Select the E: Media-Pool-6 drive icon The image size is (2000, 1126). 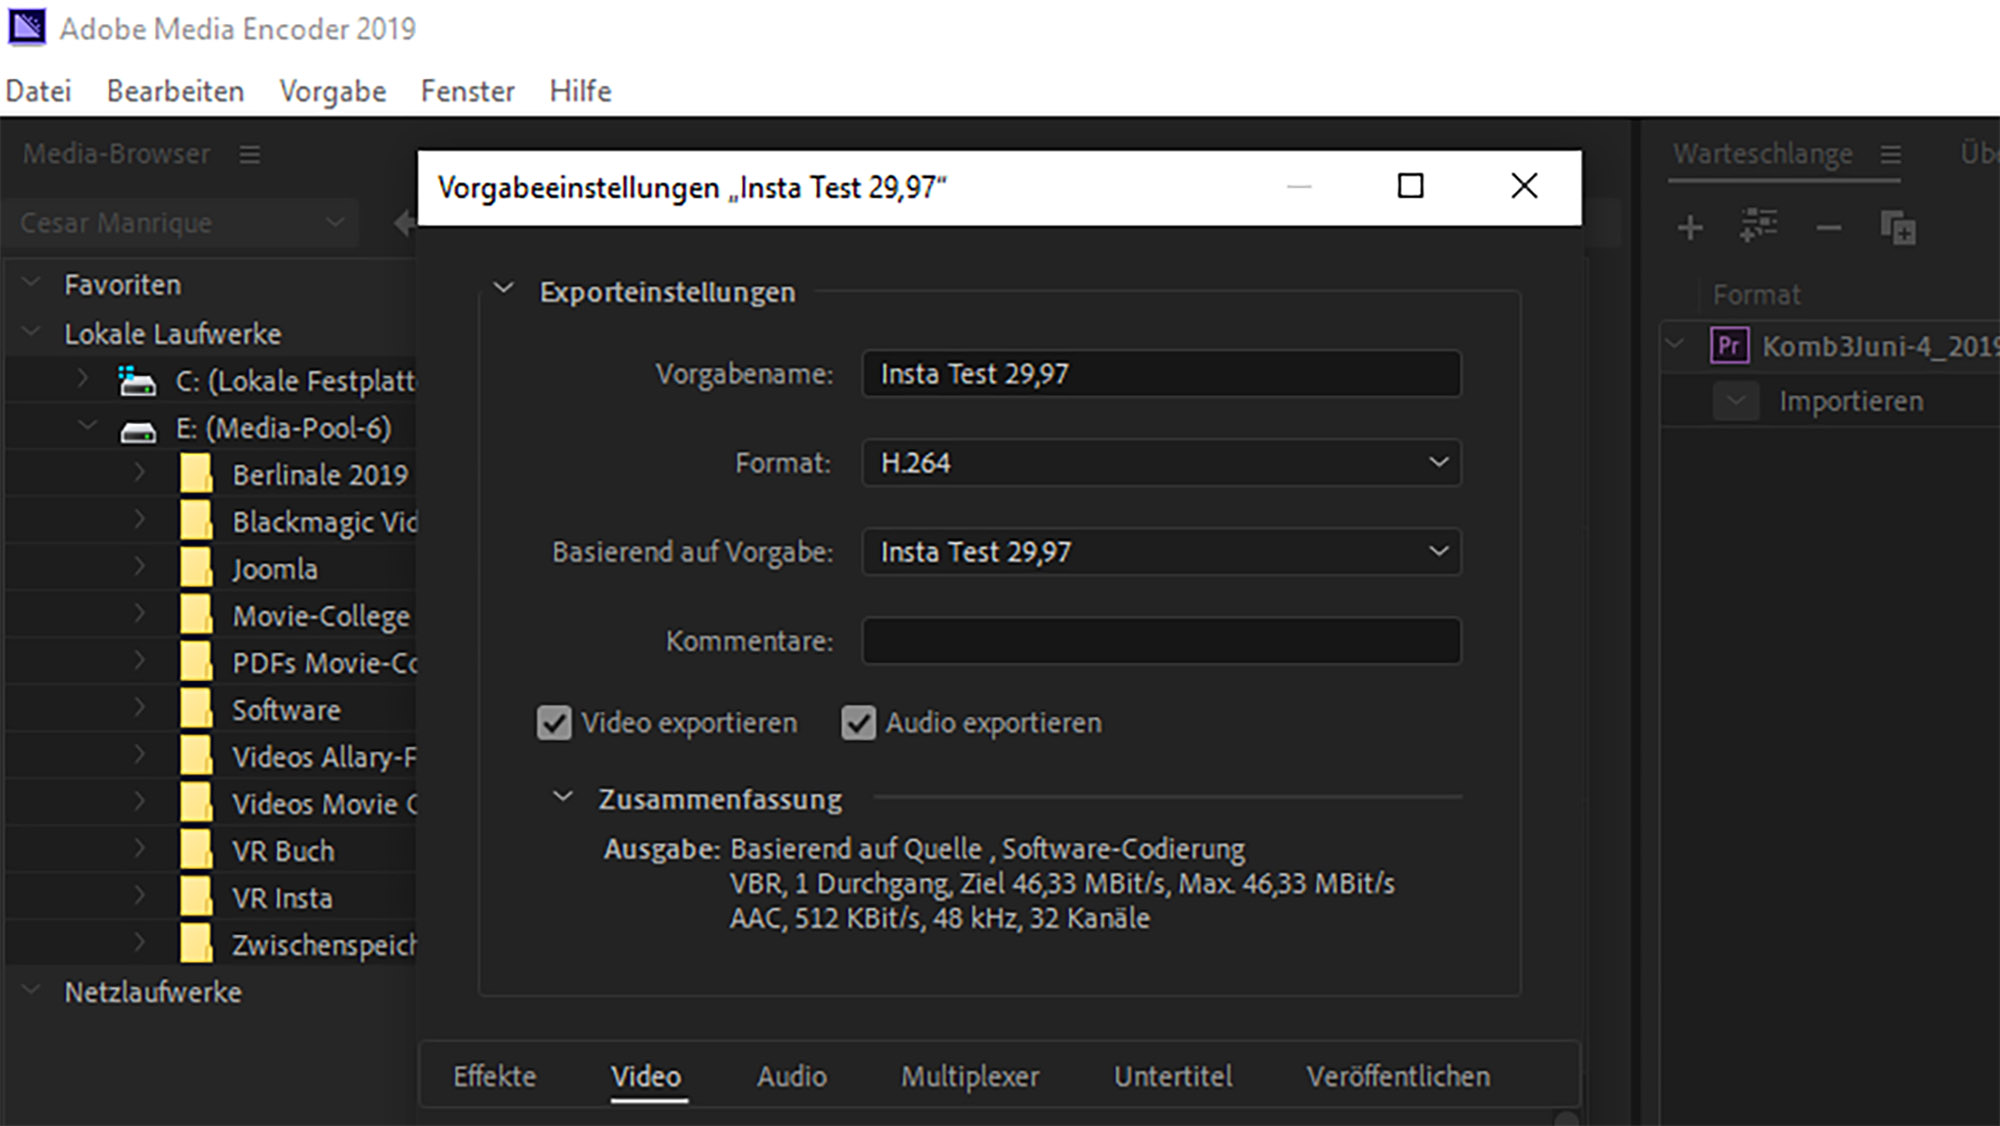pos(138,431)
